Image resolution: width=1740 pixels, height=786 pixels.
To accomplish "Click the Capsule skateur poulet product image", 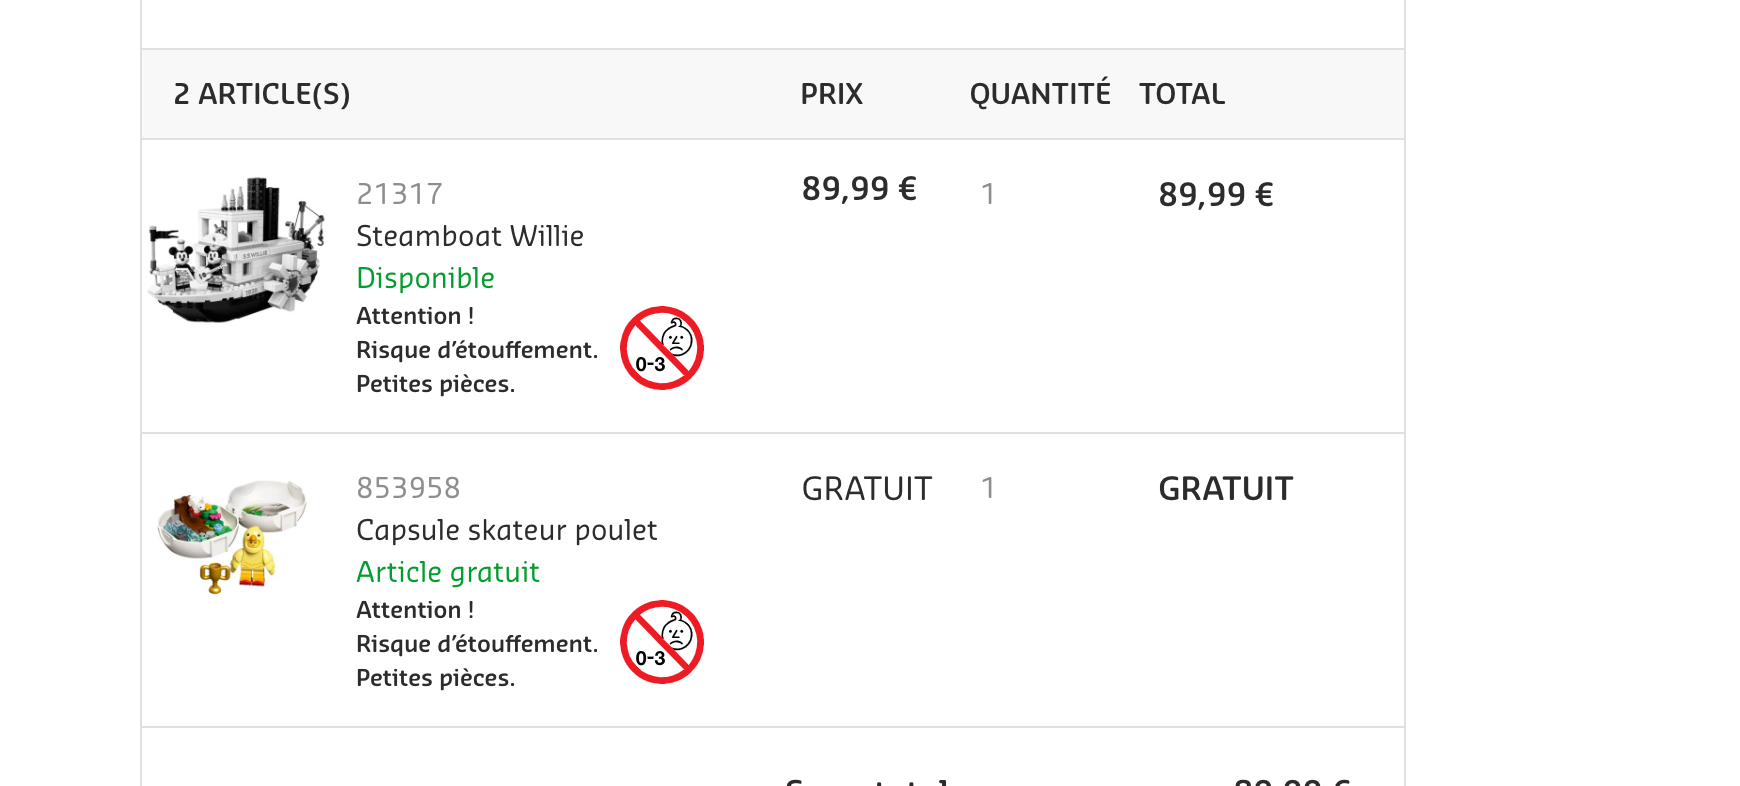I will click(233, 535).
